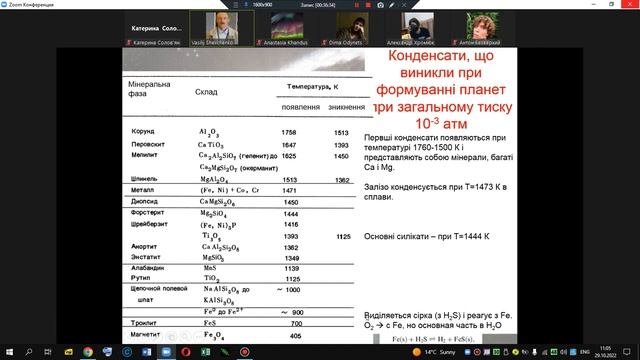Screen dimensions: 640x360
Task: Stop the screen recording with red square
Action: pos(368,5)
